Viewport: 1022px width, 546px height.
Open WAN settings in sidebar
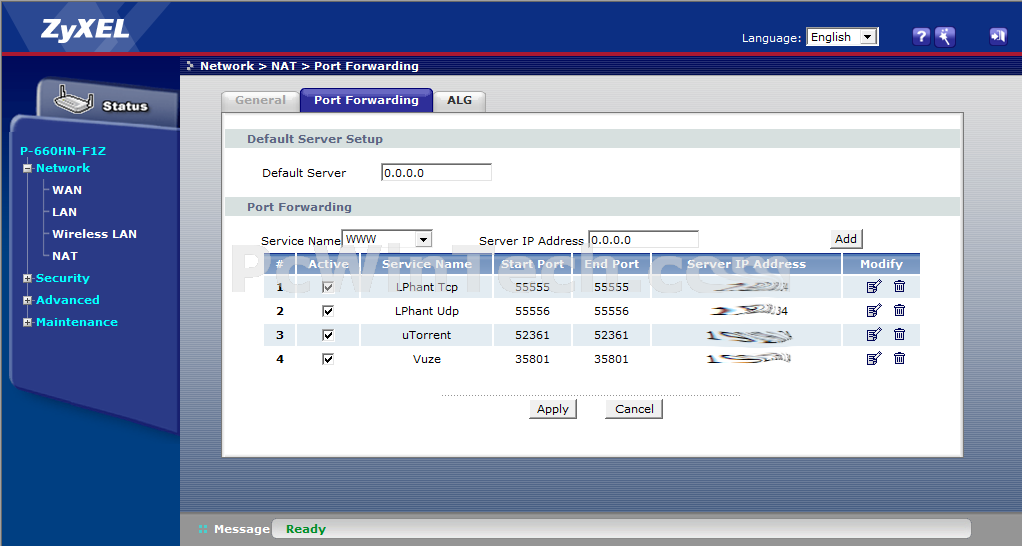click(x=66, y=190)
